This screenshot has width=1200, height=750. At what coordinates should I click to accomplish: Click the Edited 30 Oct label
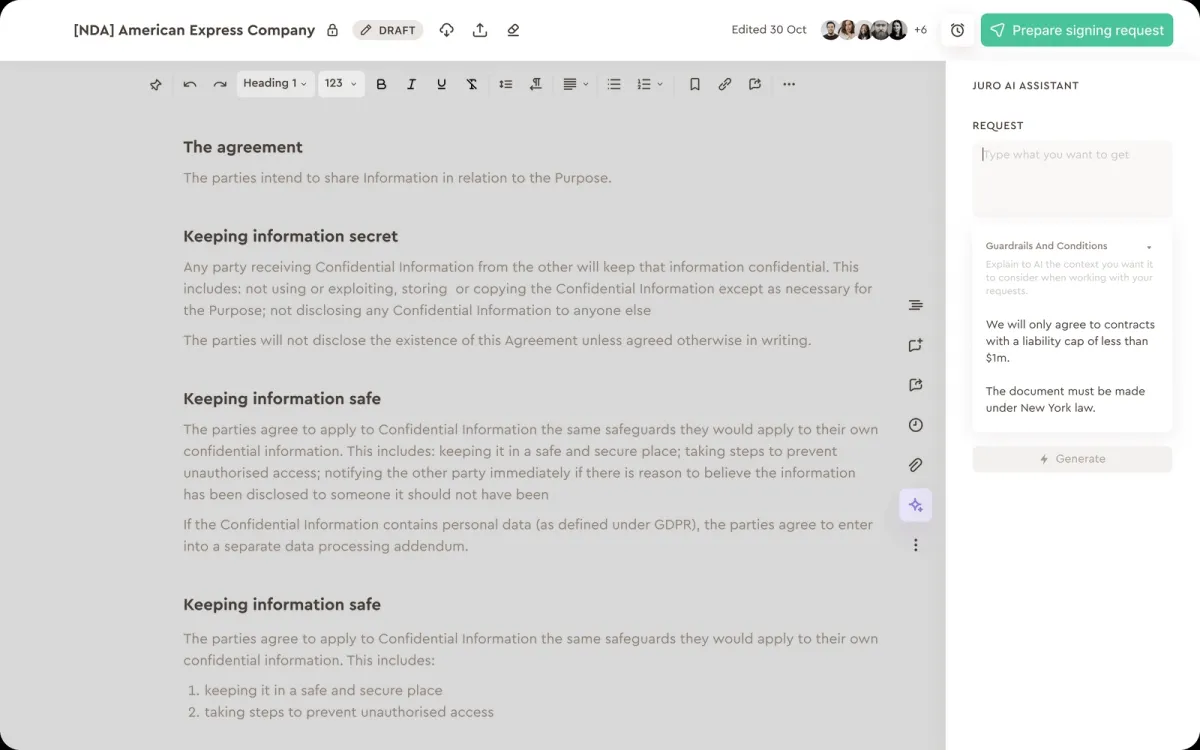coord(769,30)
